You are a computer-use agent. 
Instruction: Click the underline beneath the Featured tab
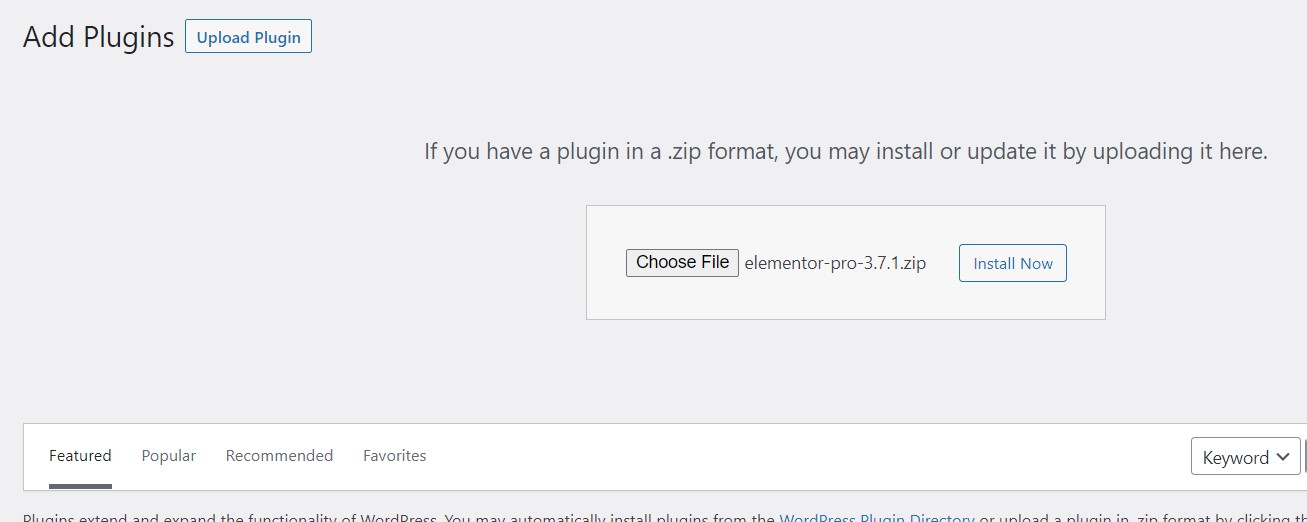(80, 486)
